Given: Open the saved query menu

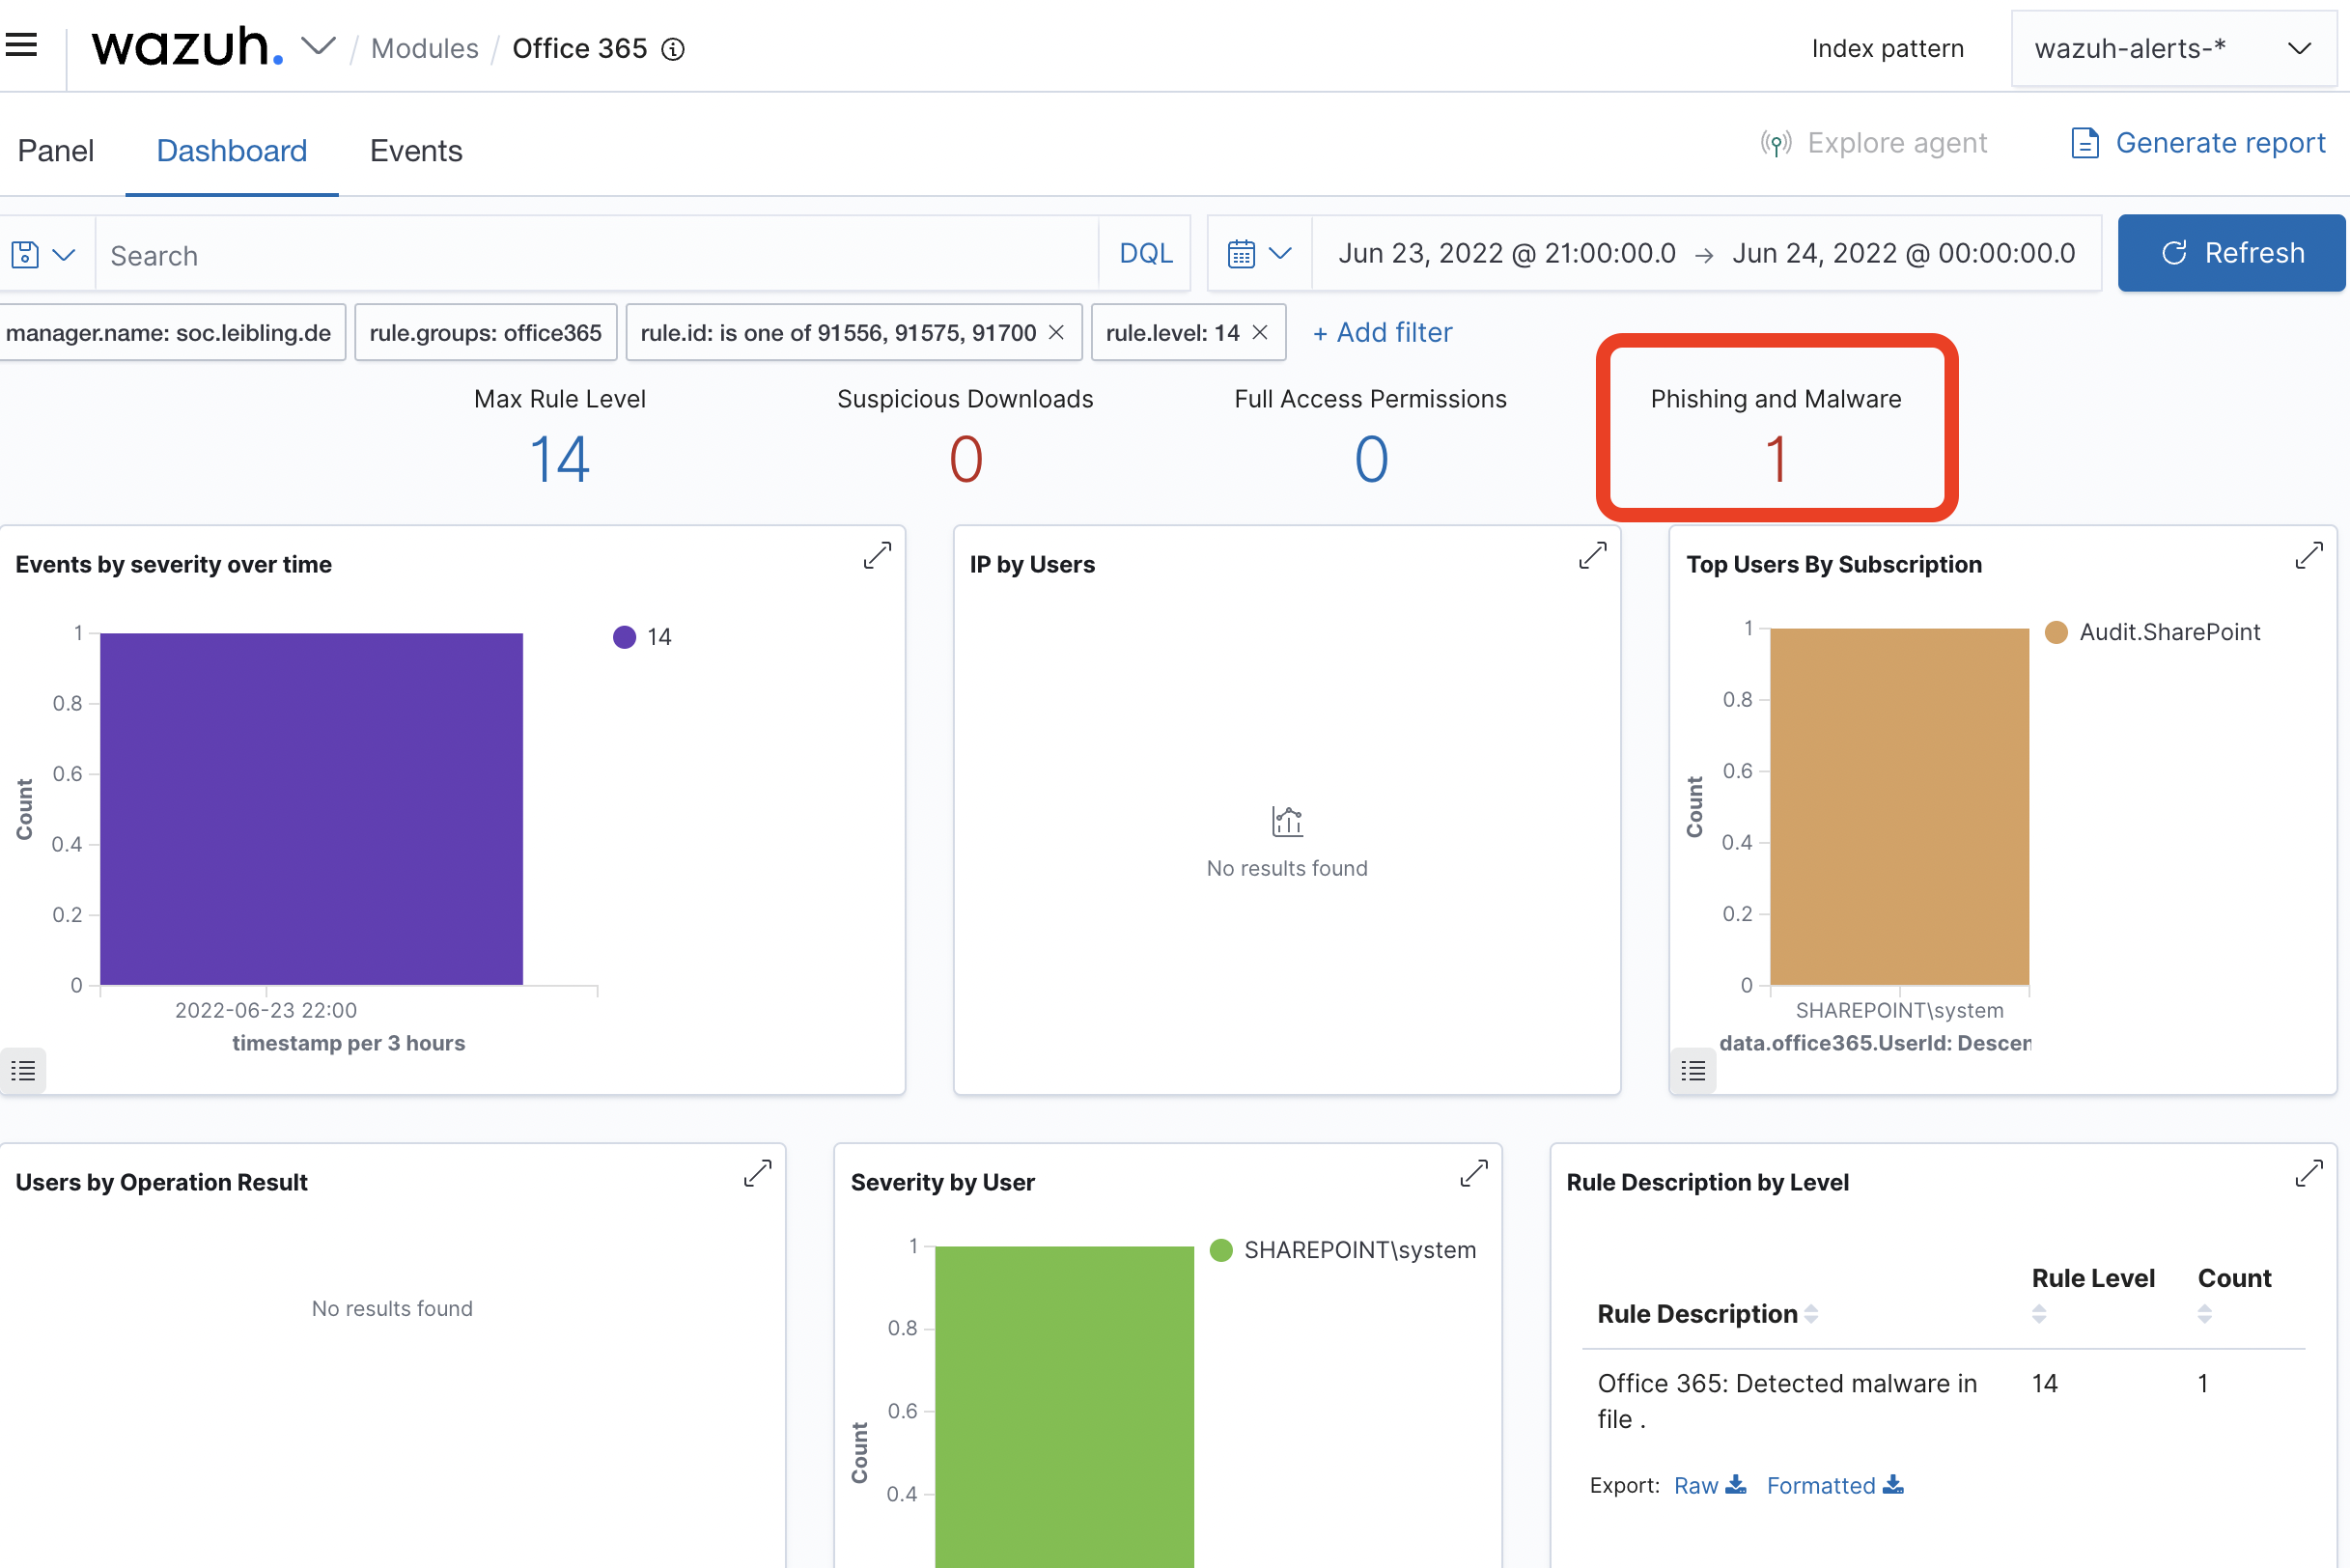Looking at the screenshot, I should [x=44, y=255].
